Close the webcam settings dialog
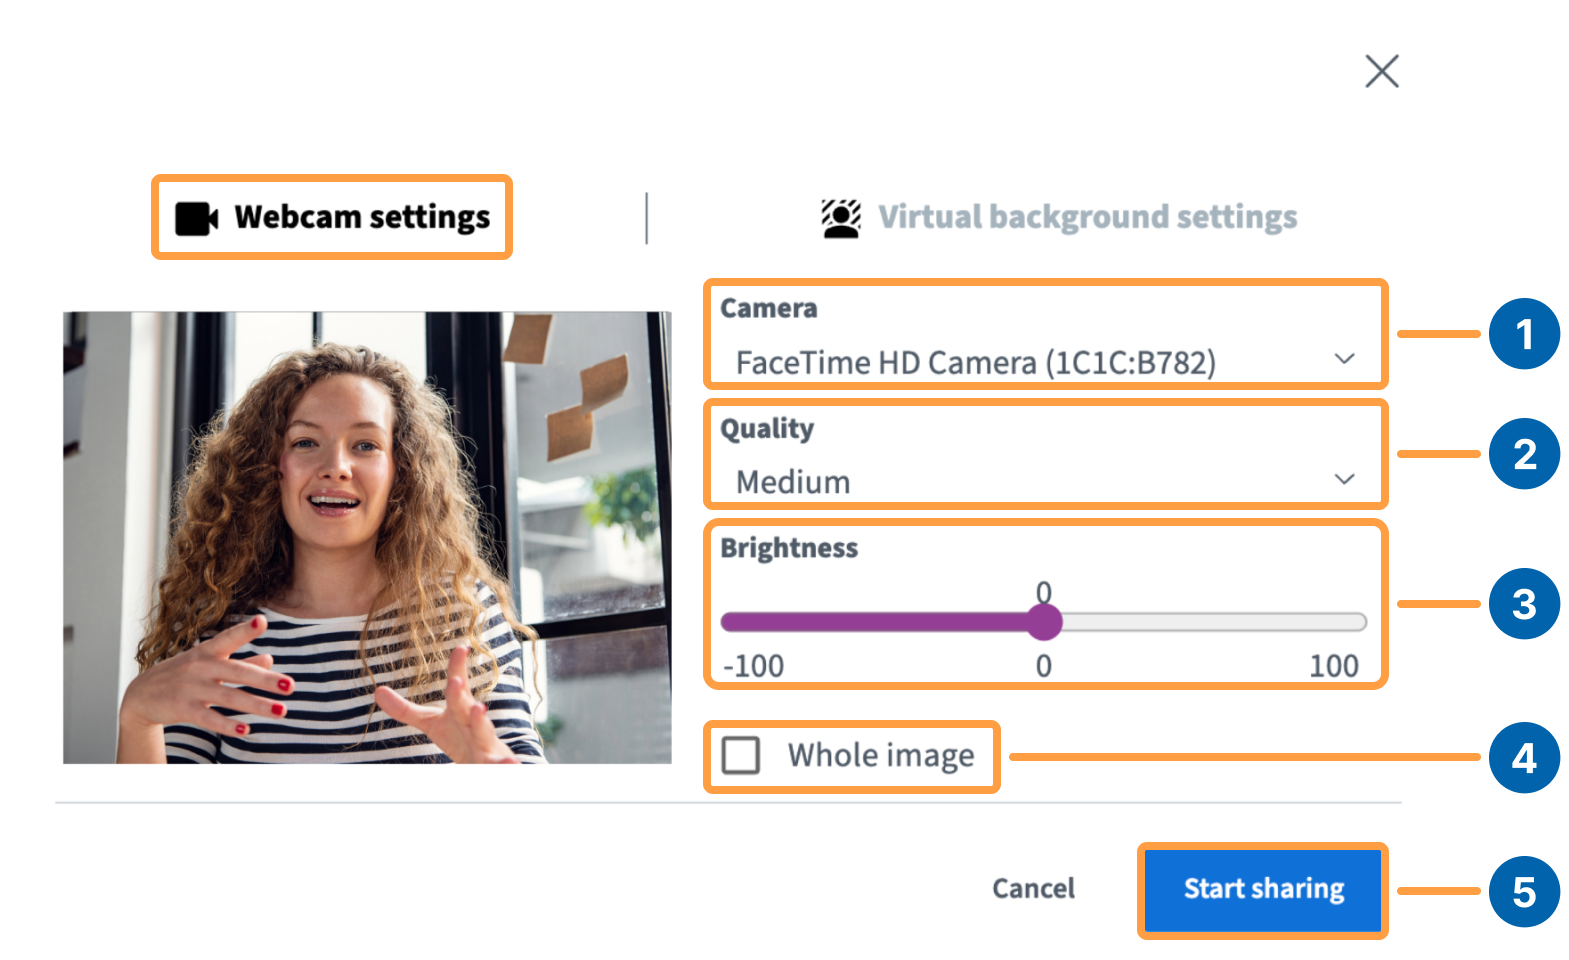This screenshot has width=1569, height=960. [1382, 71]
